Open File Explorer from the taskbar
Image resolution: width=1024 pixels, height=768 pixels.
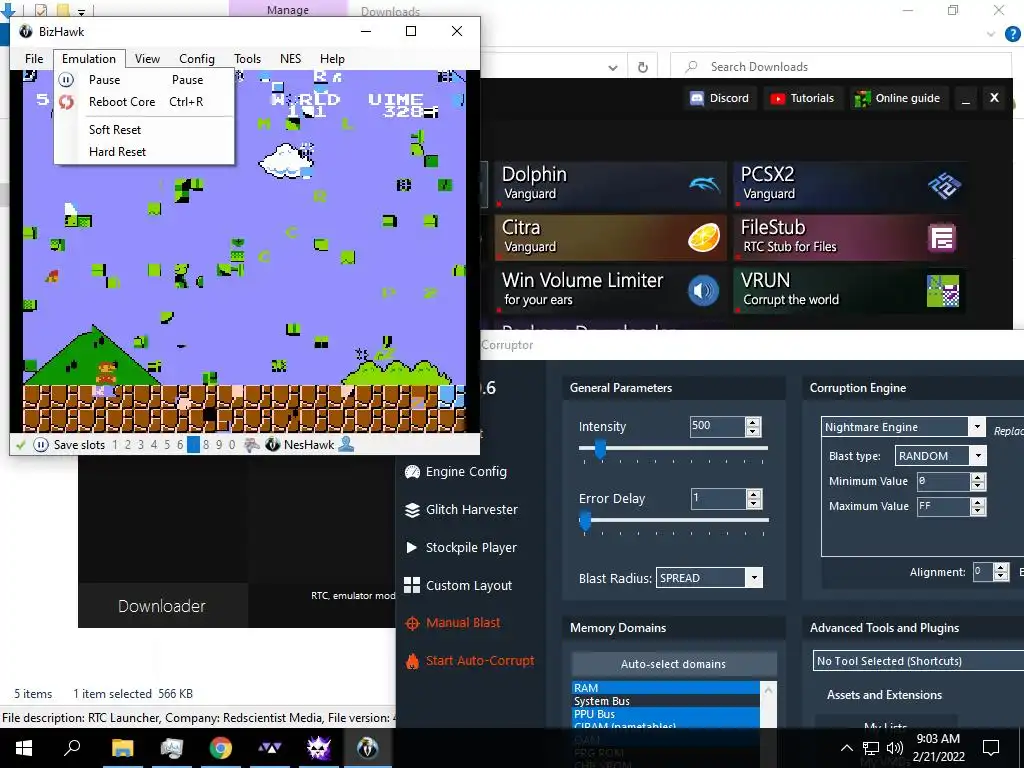[122, 748]
